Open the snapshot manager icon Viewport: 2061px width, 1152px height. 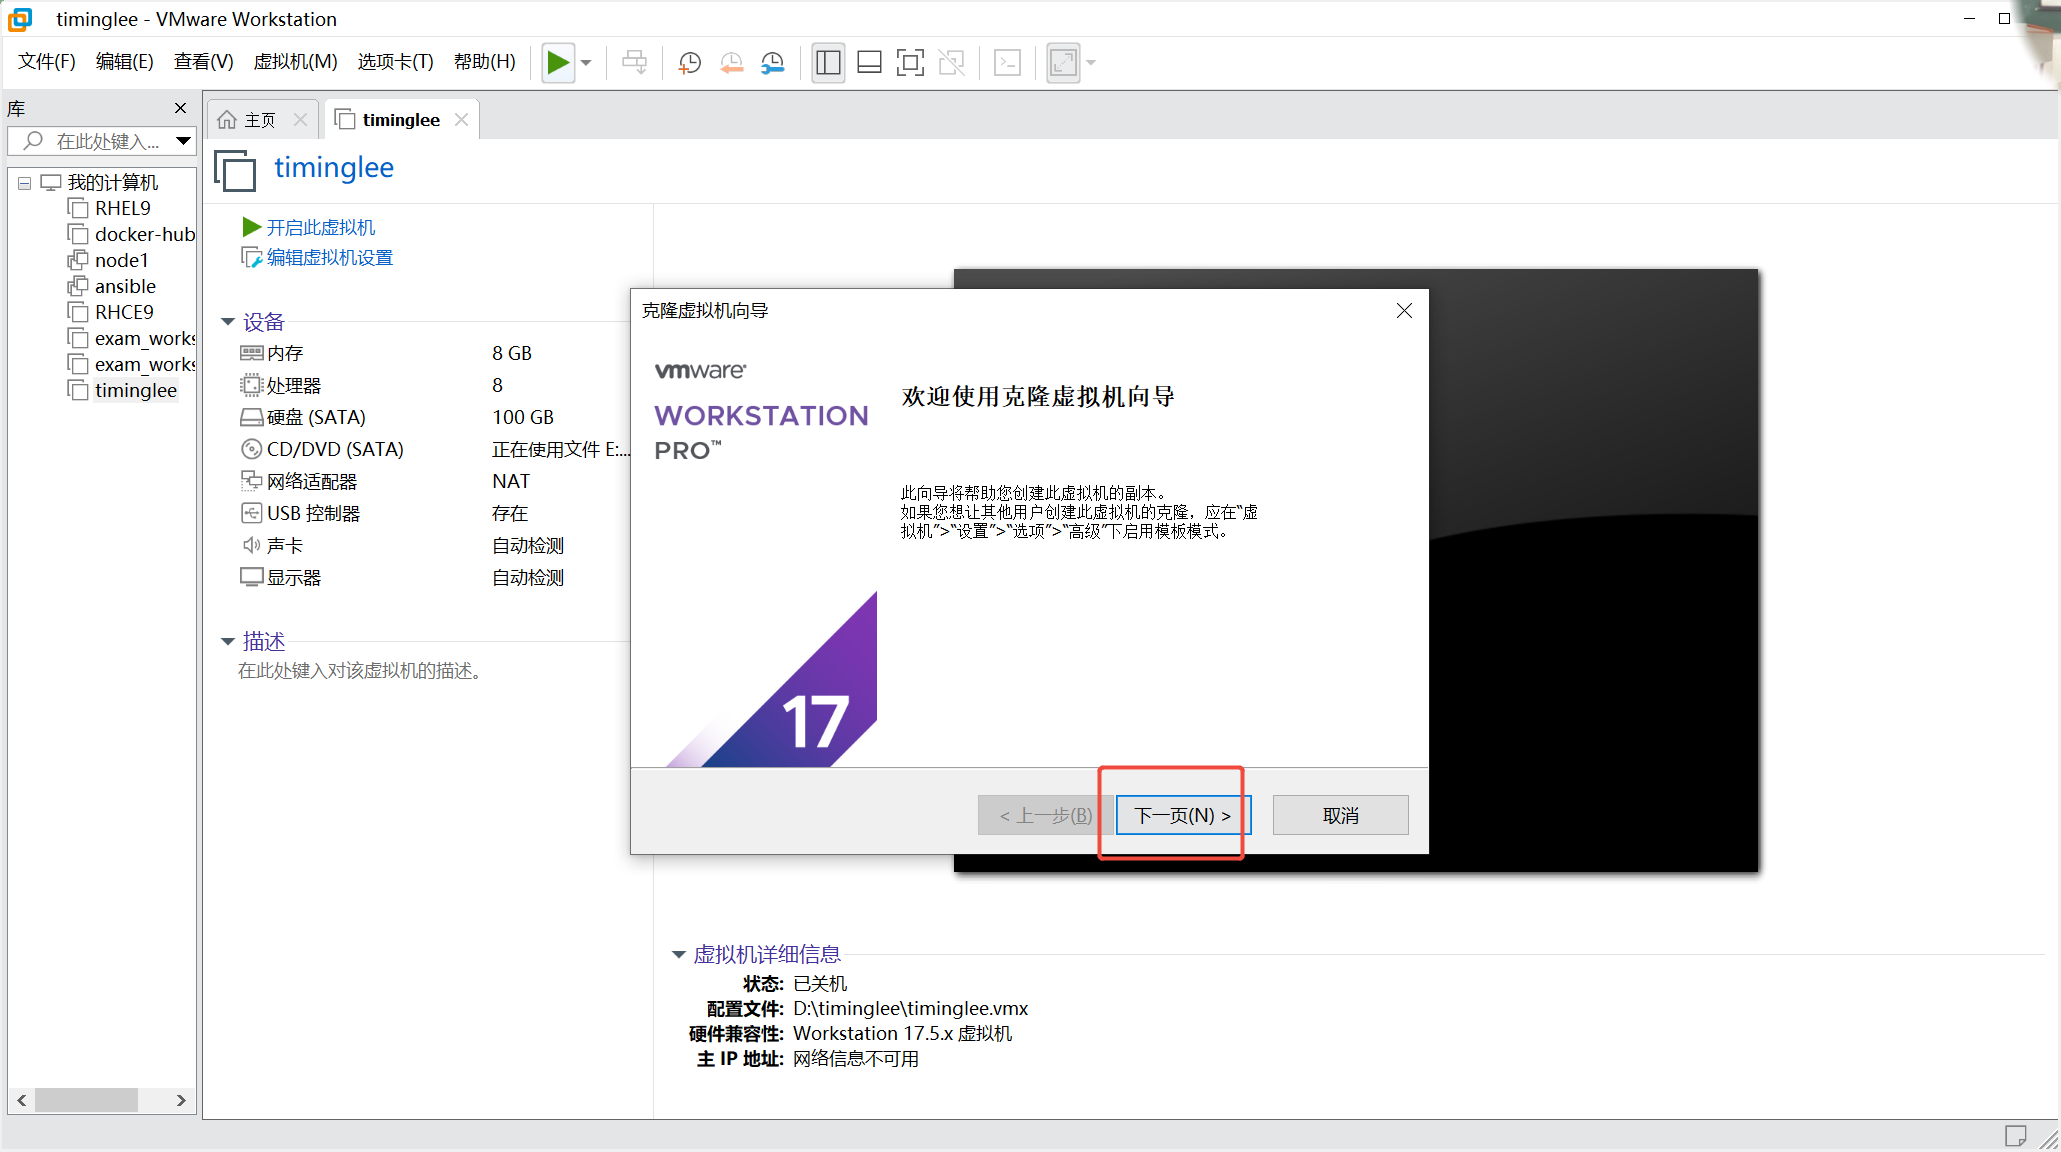(773, 63)
